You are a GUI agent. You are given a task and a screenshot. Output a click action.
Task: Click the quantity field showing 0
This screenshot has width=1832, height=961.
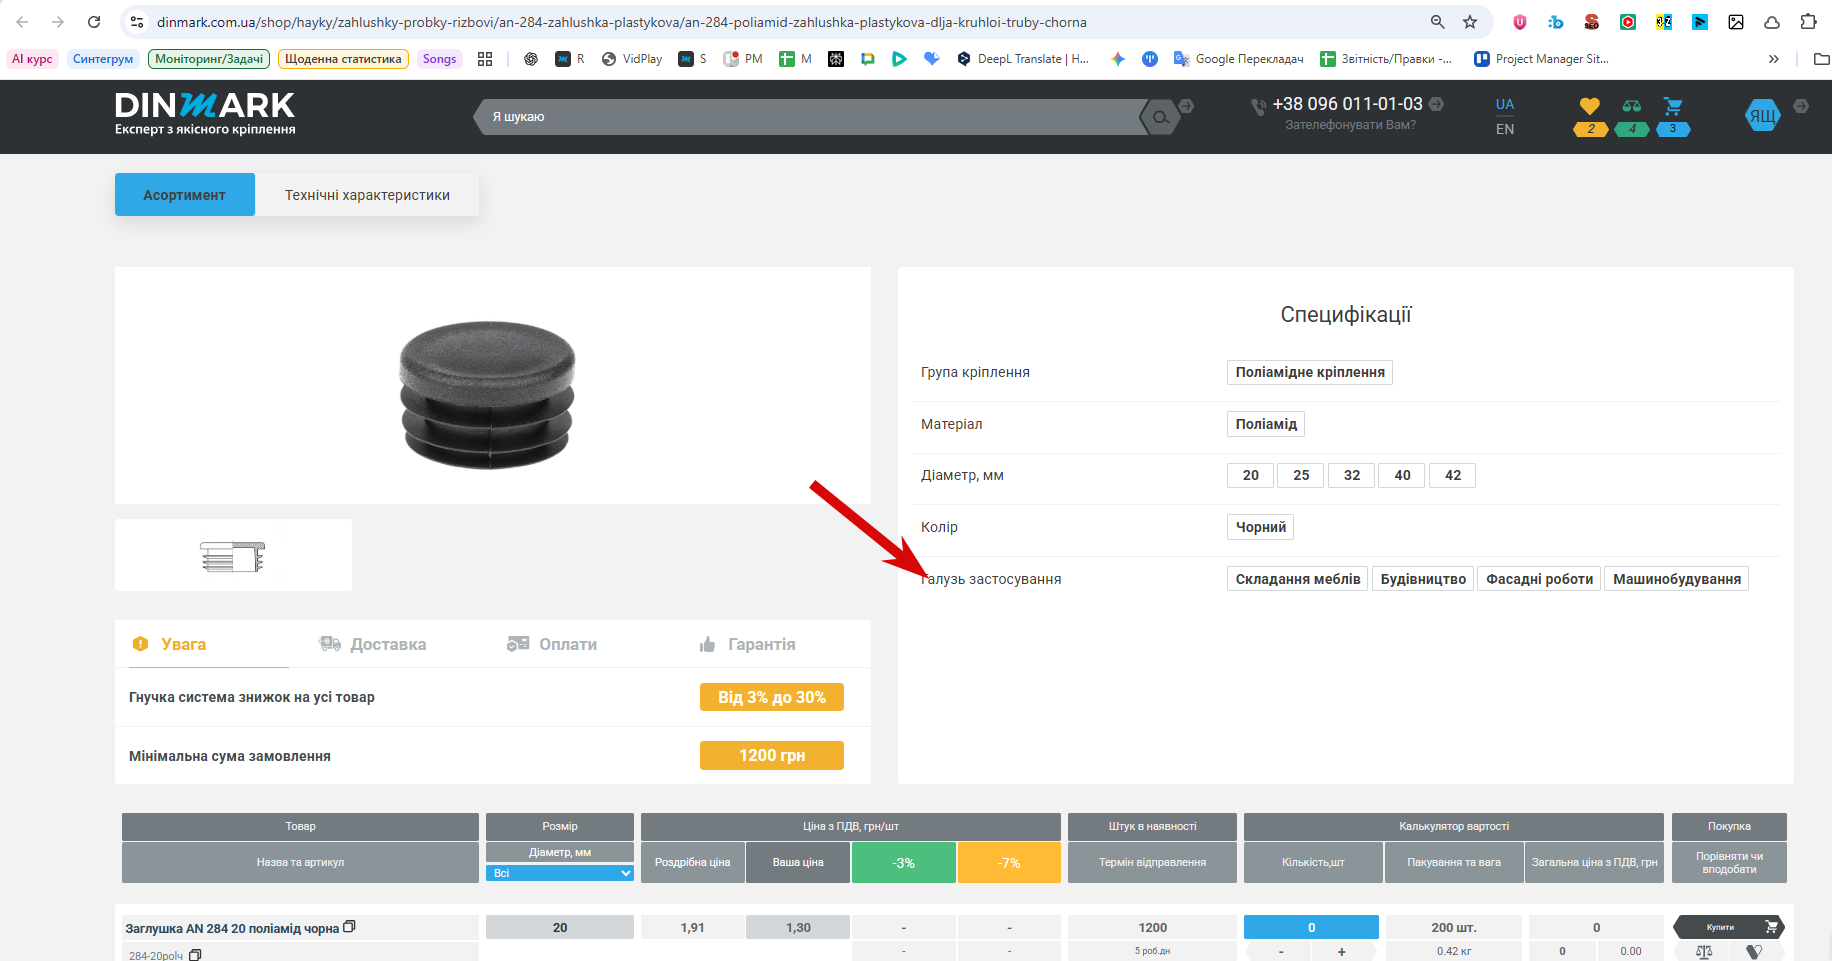click(1311, 927)
